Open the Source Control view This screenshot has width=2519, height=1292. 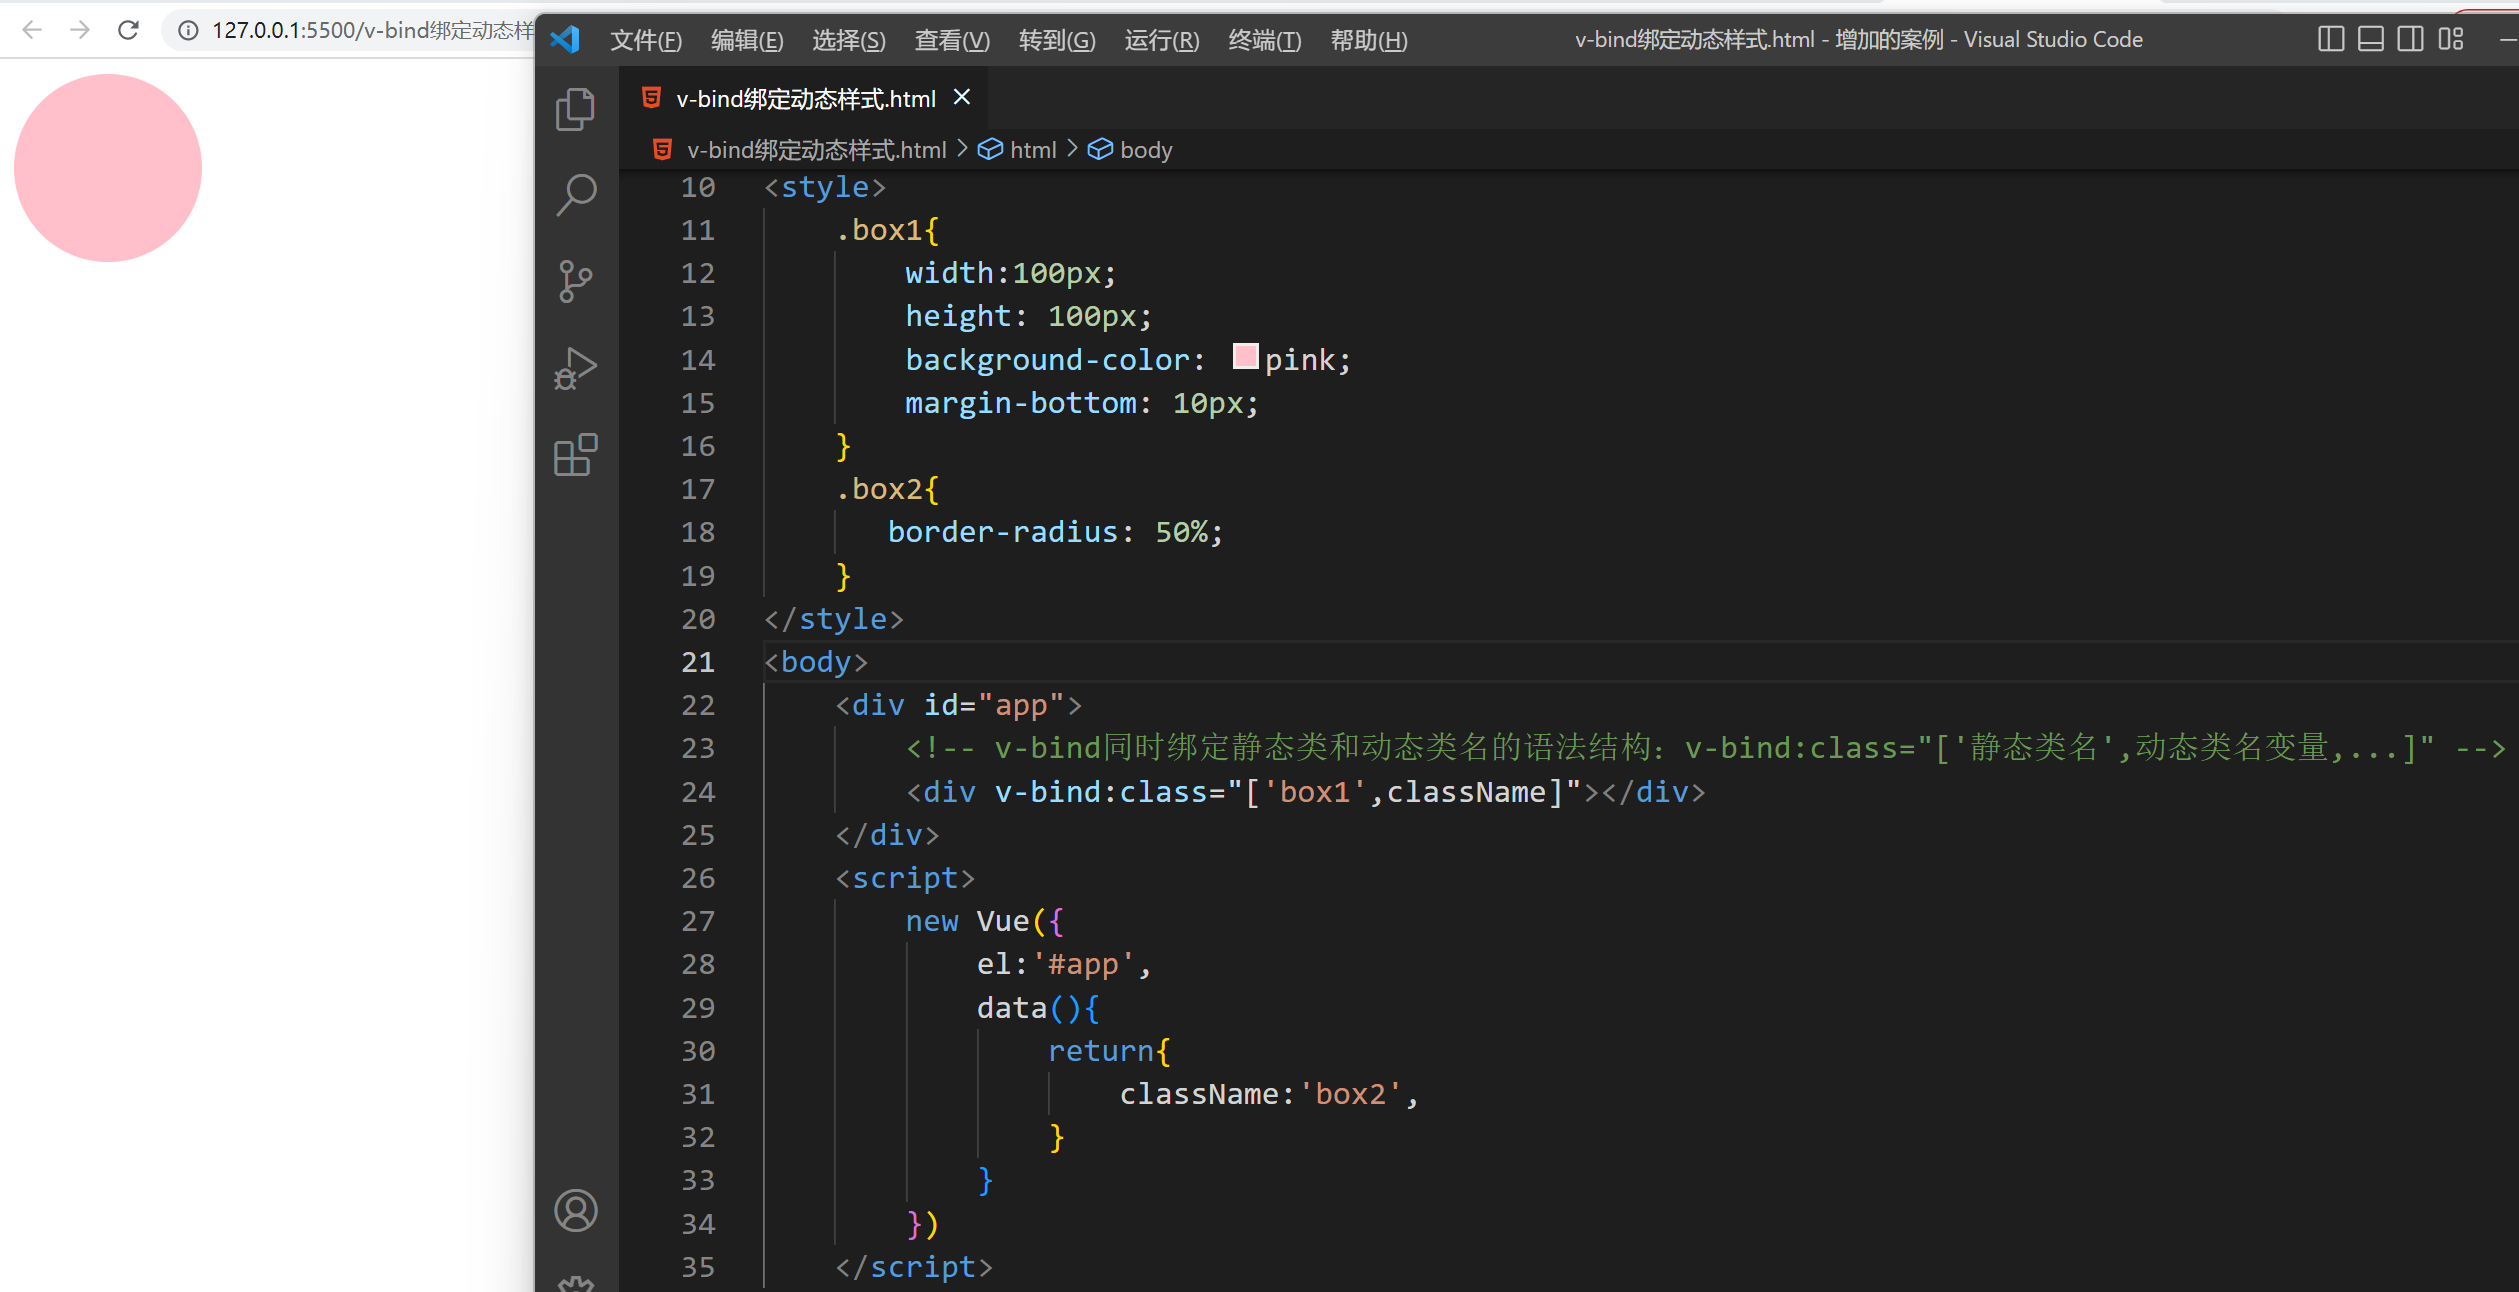575,281
